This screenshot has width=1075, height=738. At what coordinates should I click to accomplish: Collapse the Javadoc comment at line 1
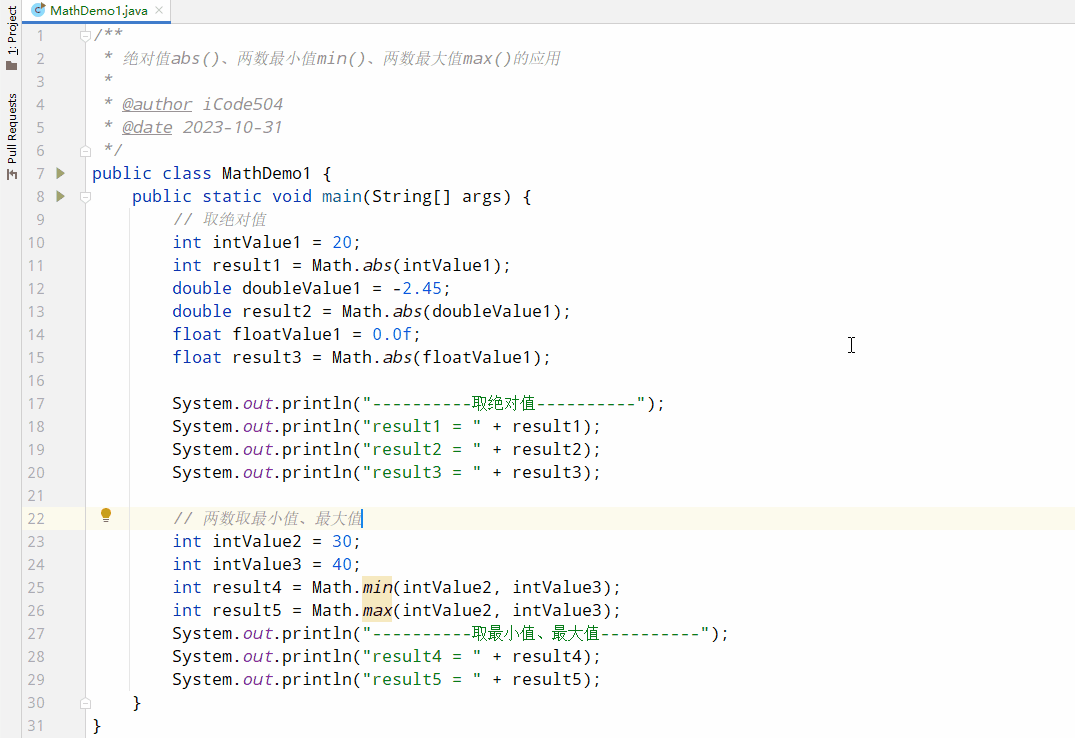tap(86, 35)
